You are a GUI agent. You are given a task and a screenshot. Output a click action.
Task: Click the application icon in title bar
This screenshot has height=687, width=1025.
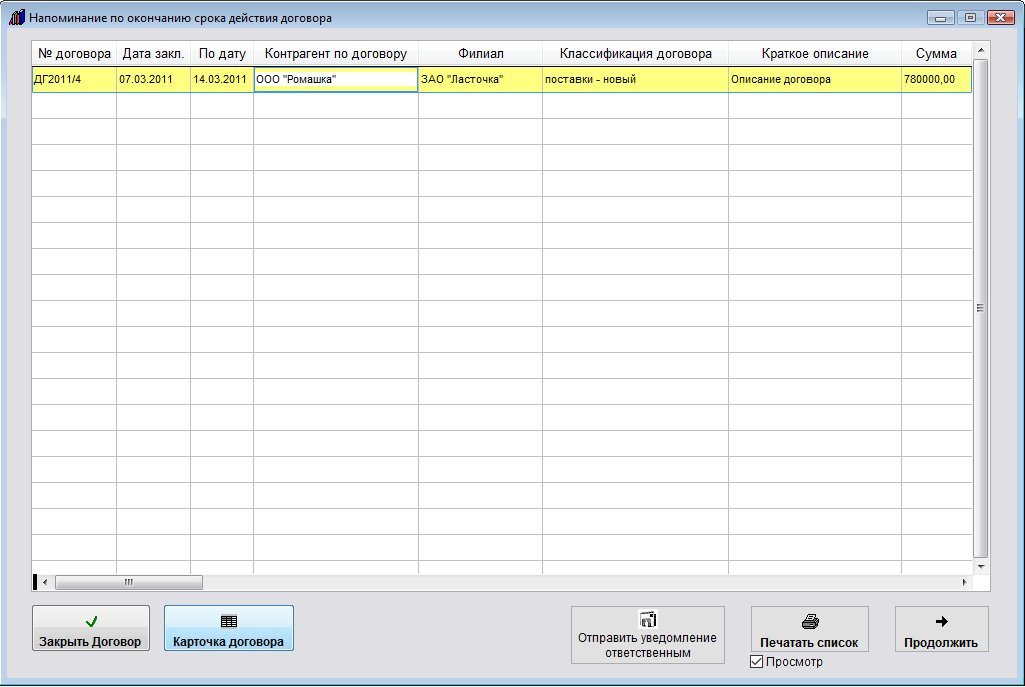(x=16, y=18)
